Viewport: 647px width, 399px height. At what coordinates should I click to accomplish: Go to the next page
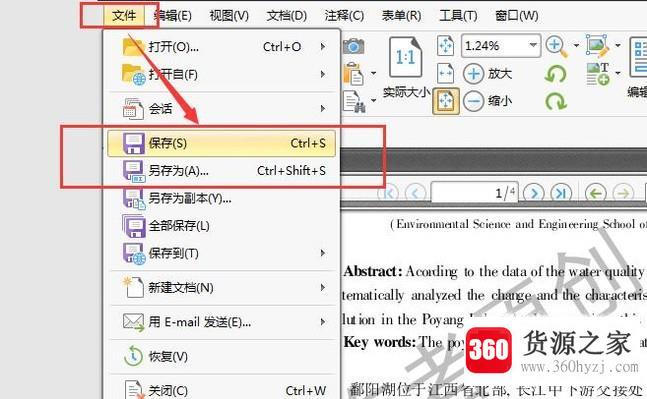pyautogui.click(x=534, y=193)
